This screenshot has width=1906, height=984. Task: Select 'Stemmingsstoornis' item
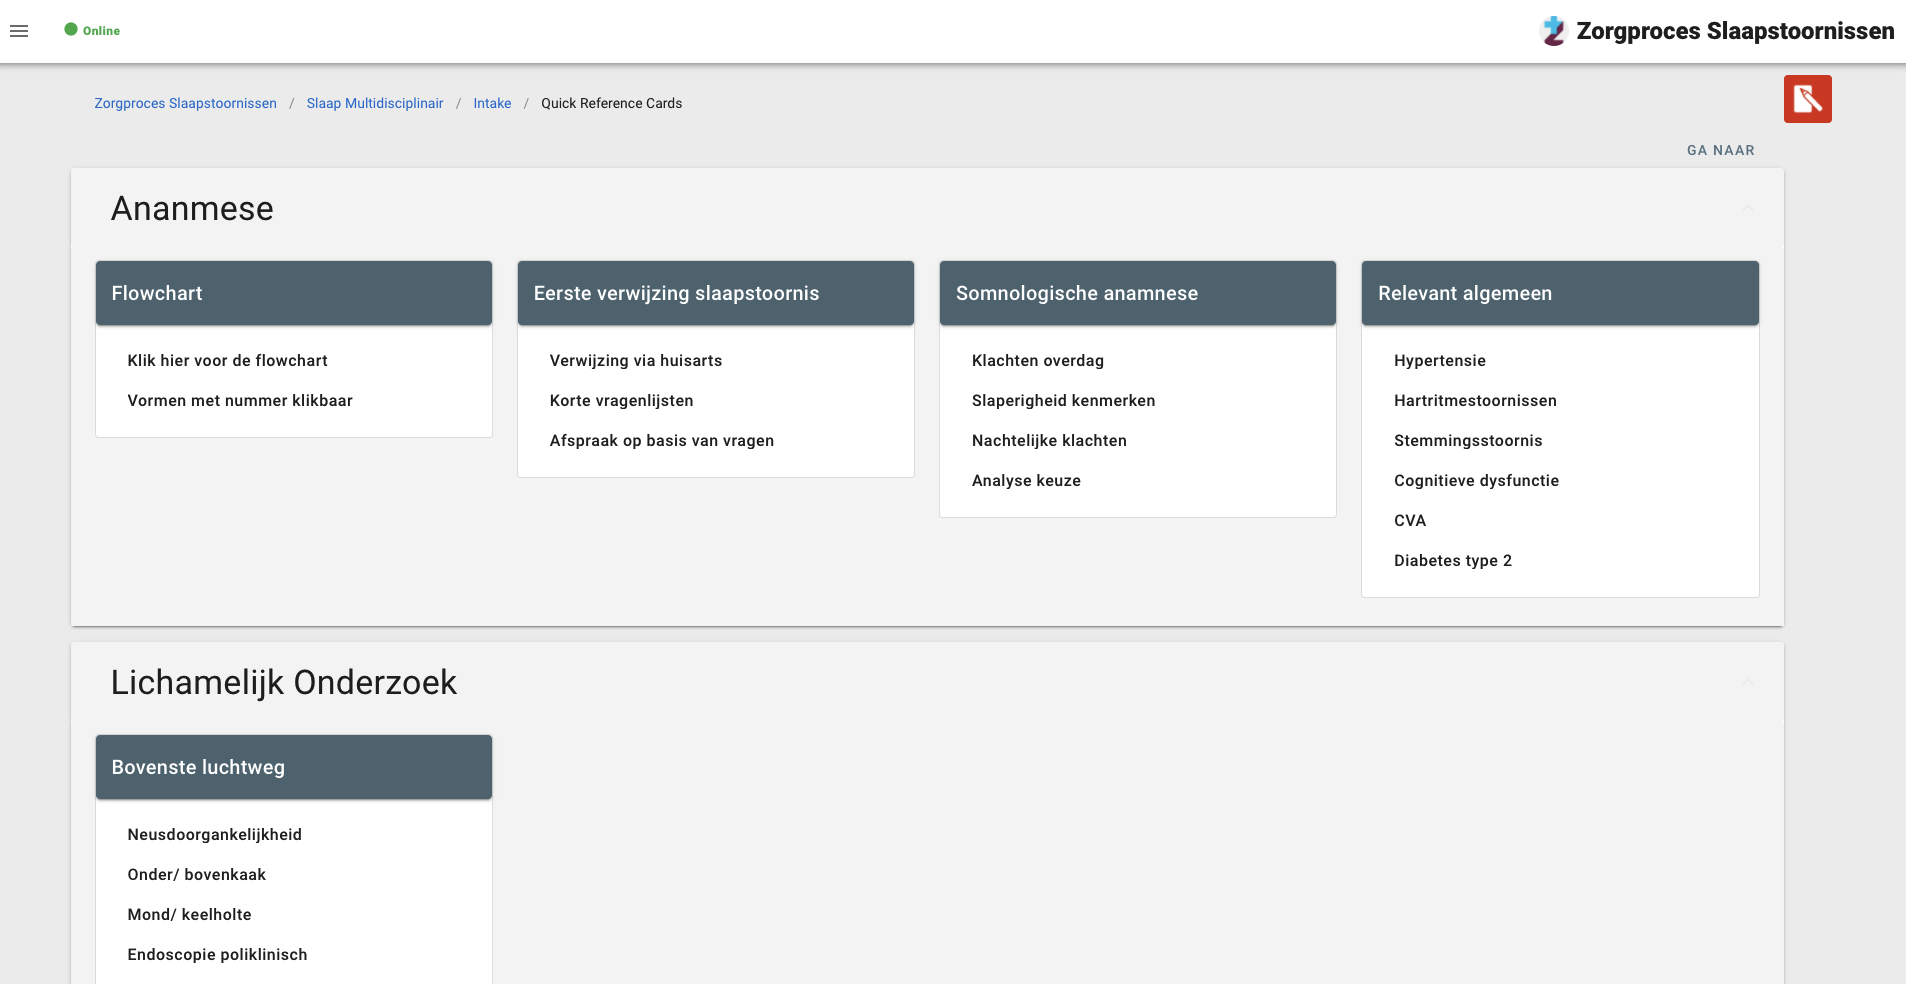[x=1468, y=440]
